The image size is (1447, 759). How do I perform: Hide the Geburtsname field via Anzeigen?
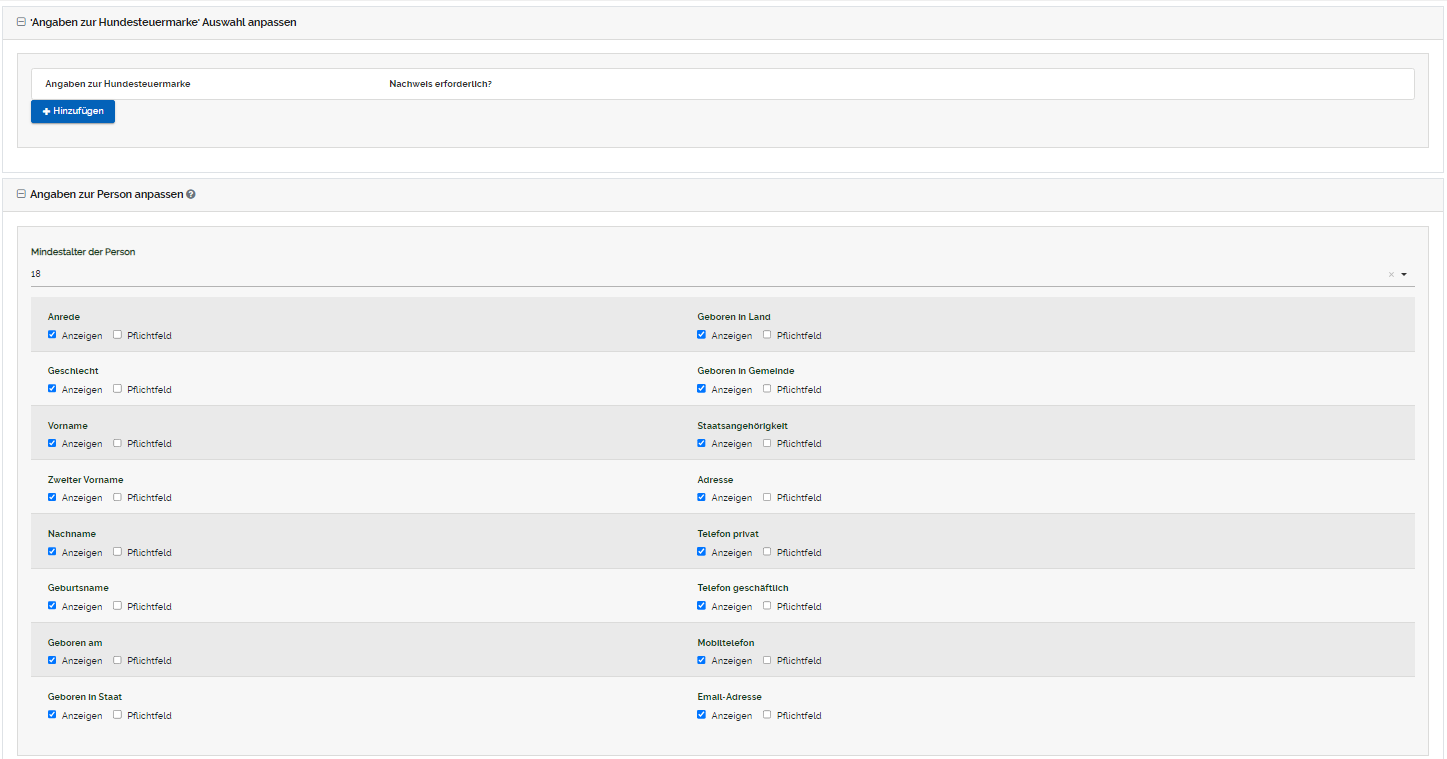52,606
